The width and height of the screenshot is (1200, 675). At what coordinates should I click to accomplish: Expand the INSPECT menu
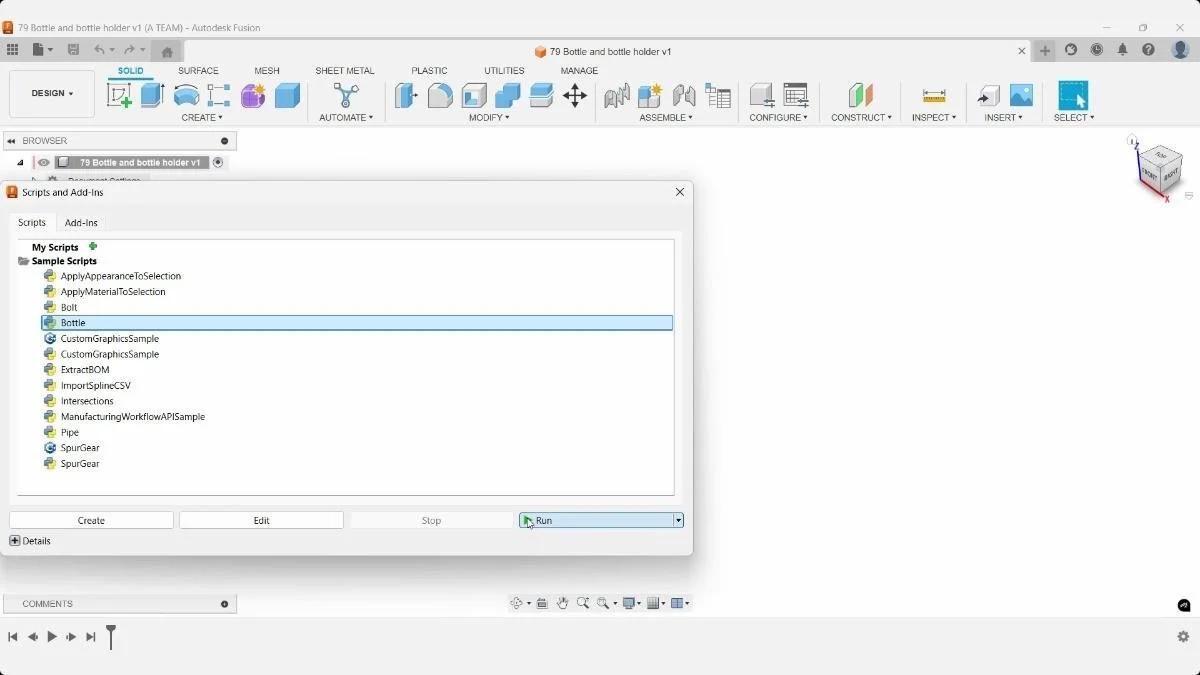[934, 118]
